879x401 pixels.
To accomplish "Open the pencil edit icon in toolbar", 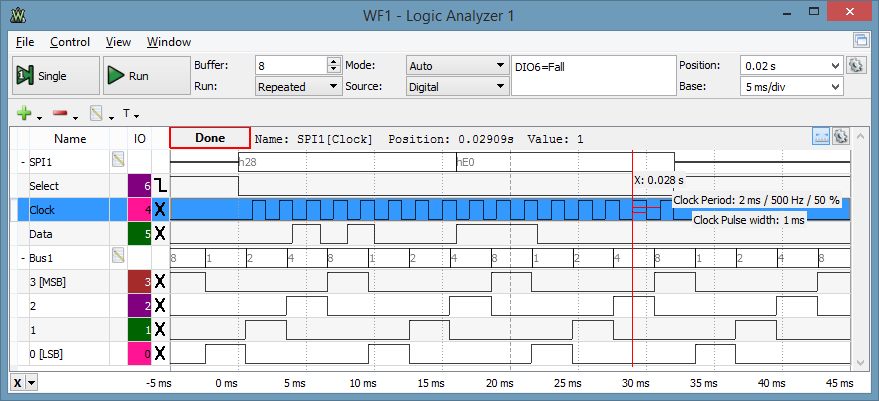I will (x=96, y=114).
